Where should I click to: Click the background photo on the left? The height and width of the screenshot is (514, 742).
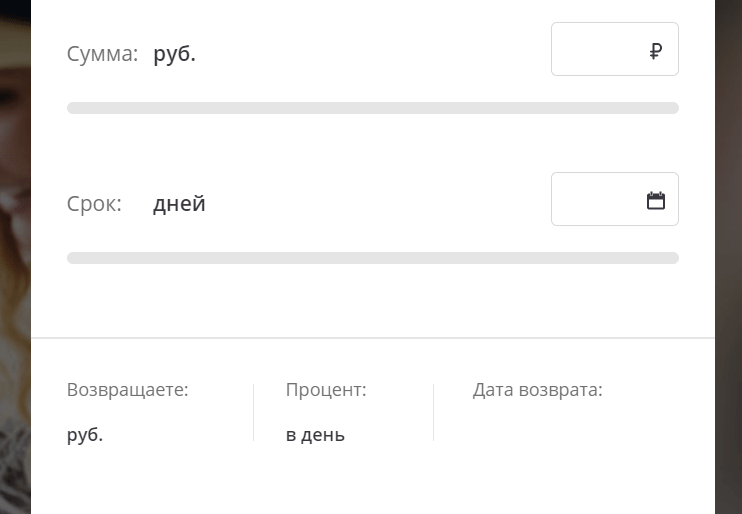[x=14, y=250]
